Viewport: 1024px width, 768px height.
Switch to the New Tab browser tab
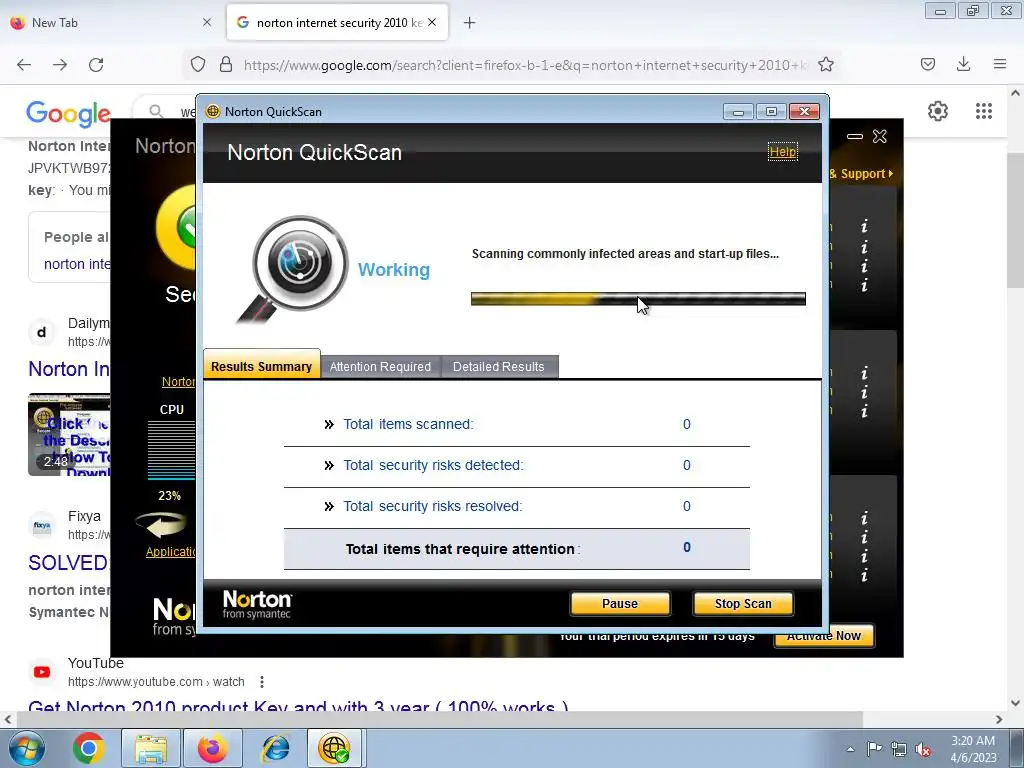coord(111,23)
